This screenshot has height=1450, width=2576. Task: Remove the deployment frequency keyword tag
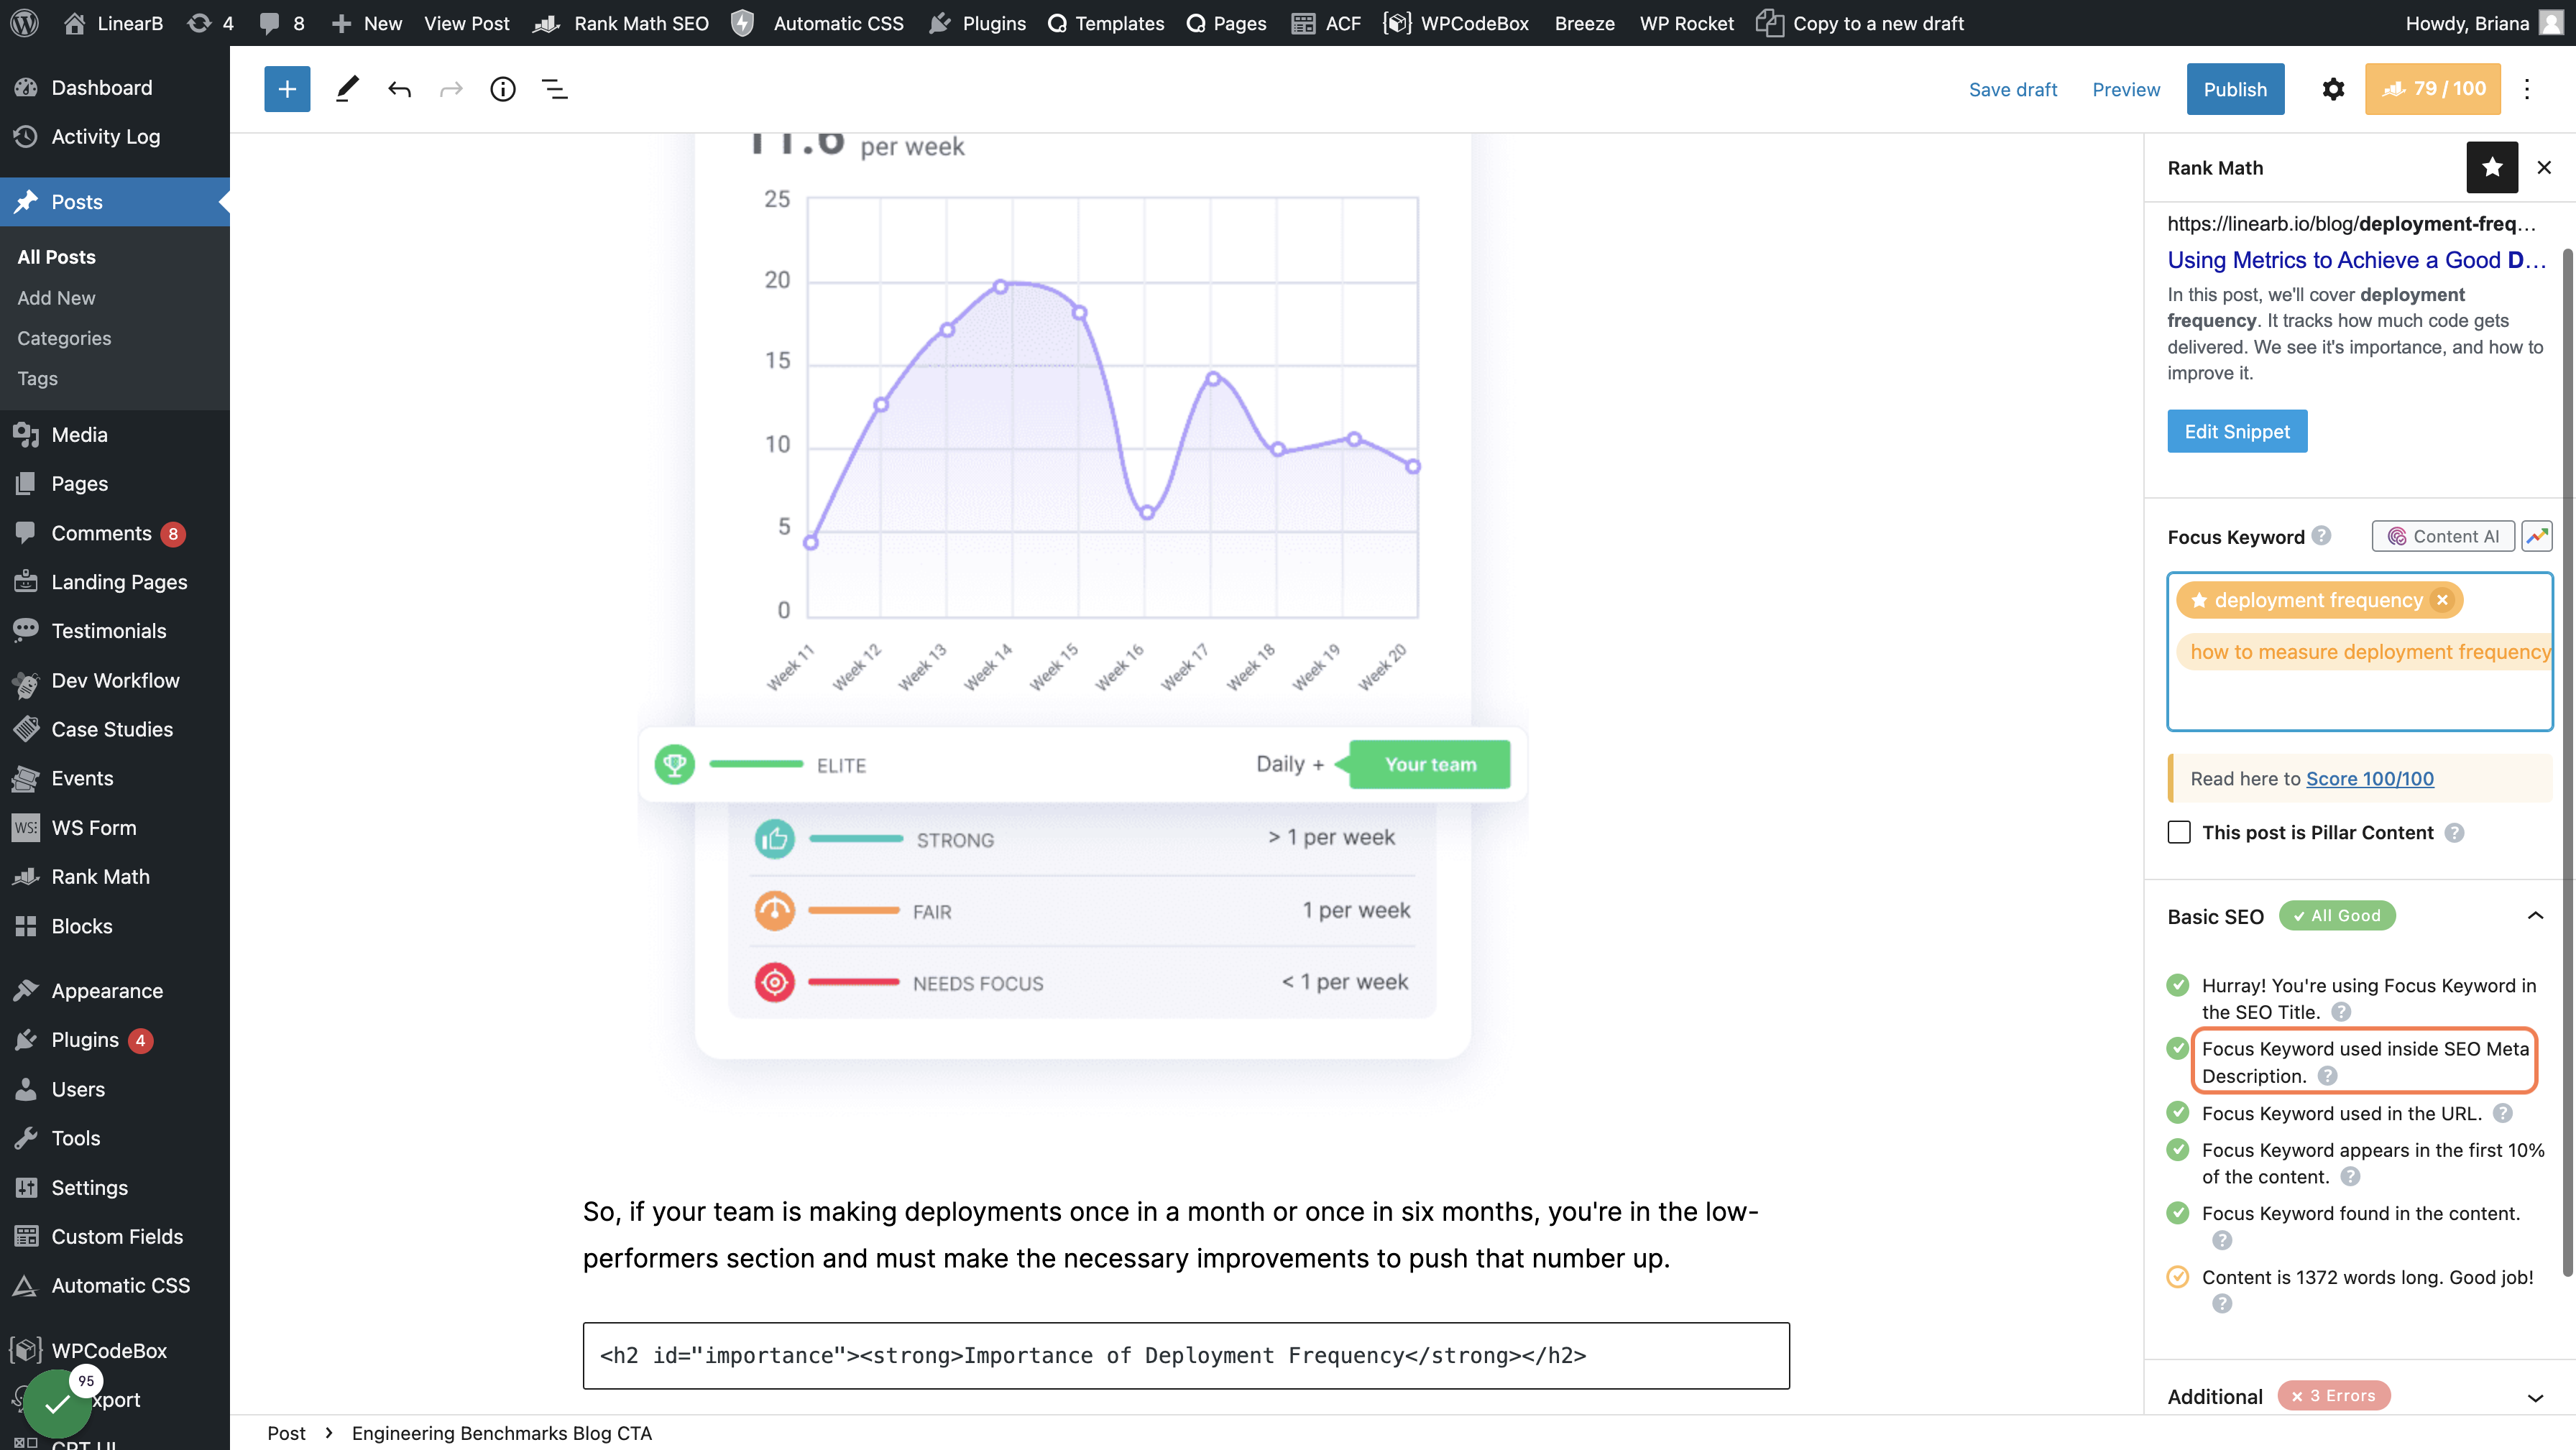pos(2443,600)
